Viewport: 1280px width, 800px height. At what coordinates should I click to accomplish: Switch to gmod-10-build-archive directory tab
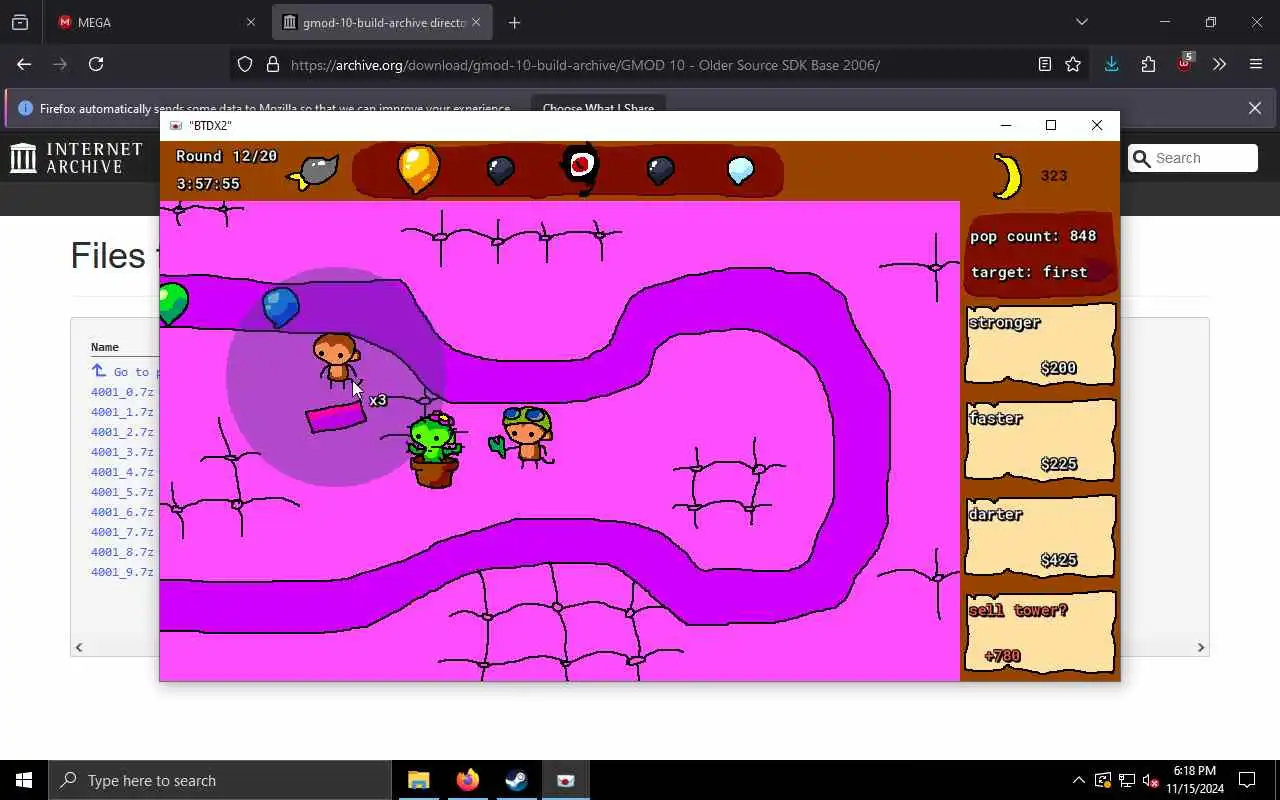[x=382, y=22]
